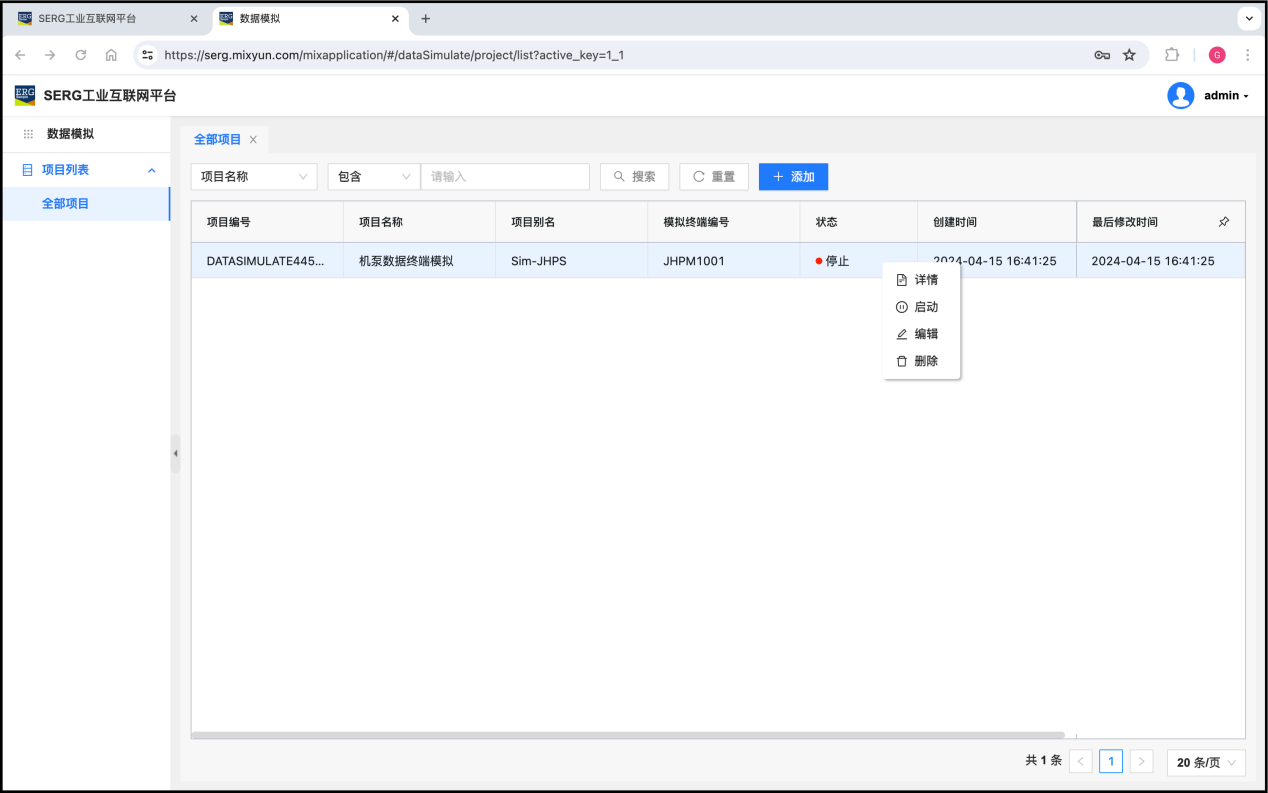Close the 全部项目 tab
Viewport: 1268px width, 793px height.
[x=253, y=140]
